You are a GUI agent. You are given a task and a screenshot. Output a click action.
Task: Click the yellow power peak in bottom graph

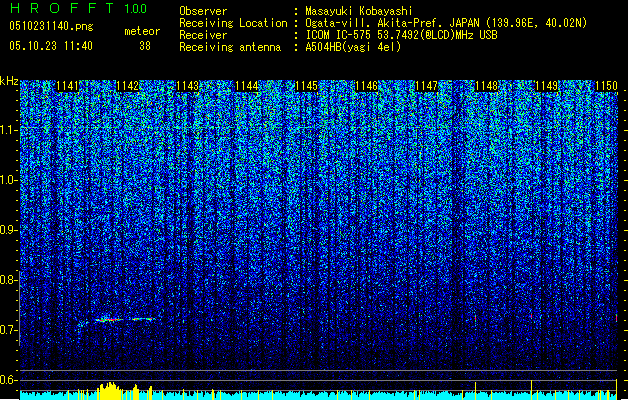coord(109,391)
